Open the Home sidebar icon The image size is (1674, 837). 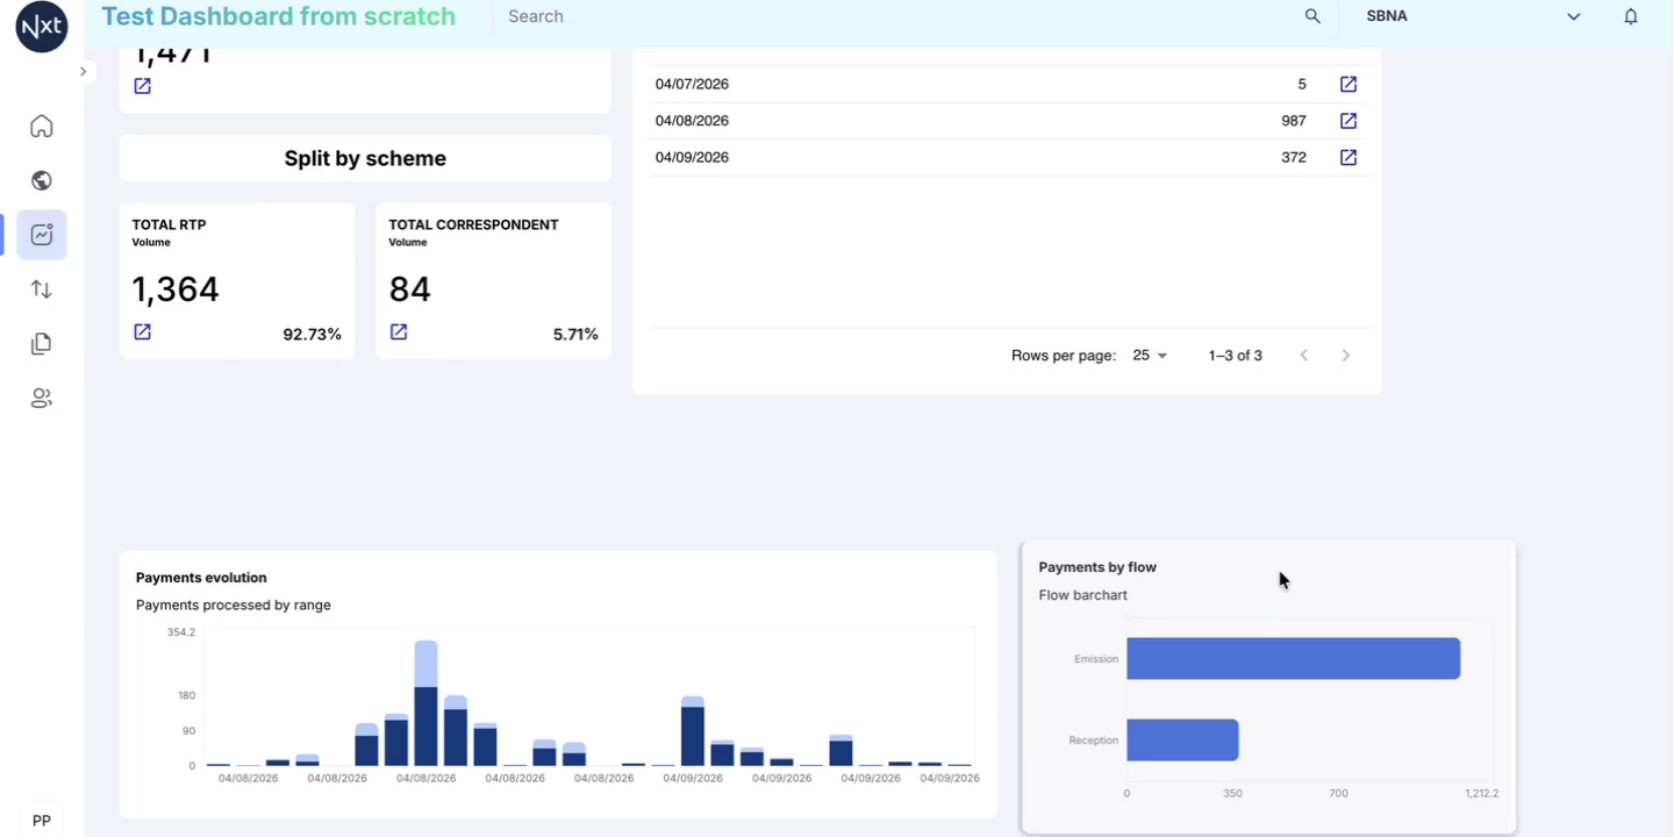coord(41,126)
